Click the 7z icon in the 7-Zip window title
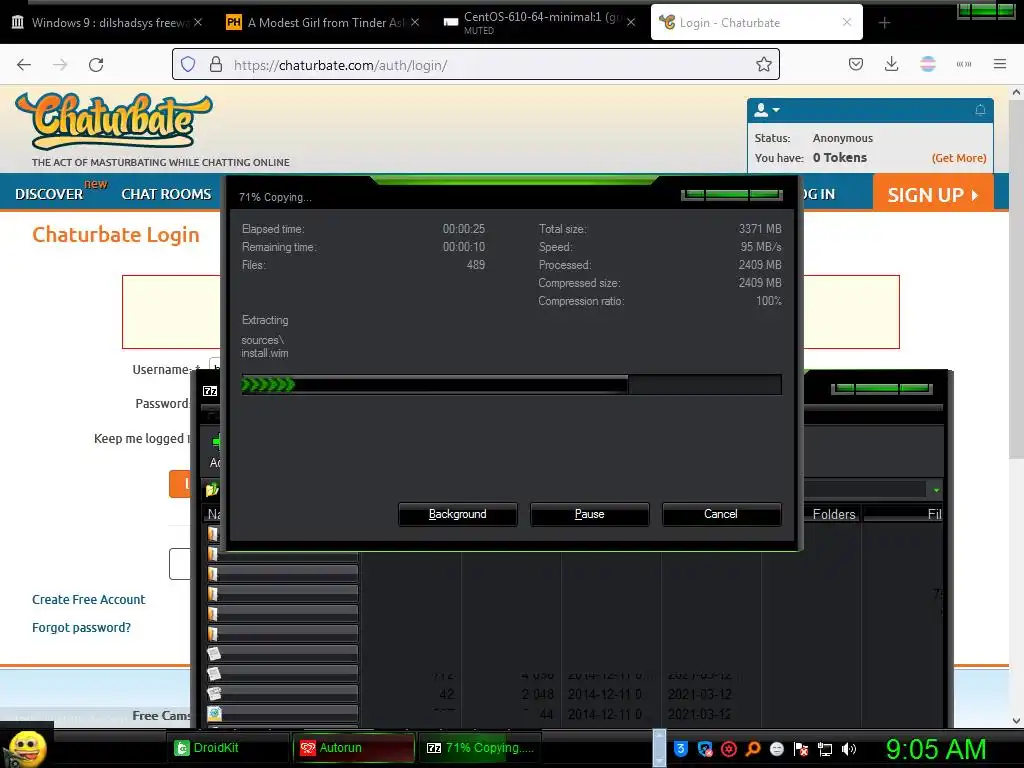 tap(210, 391)
